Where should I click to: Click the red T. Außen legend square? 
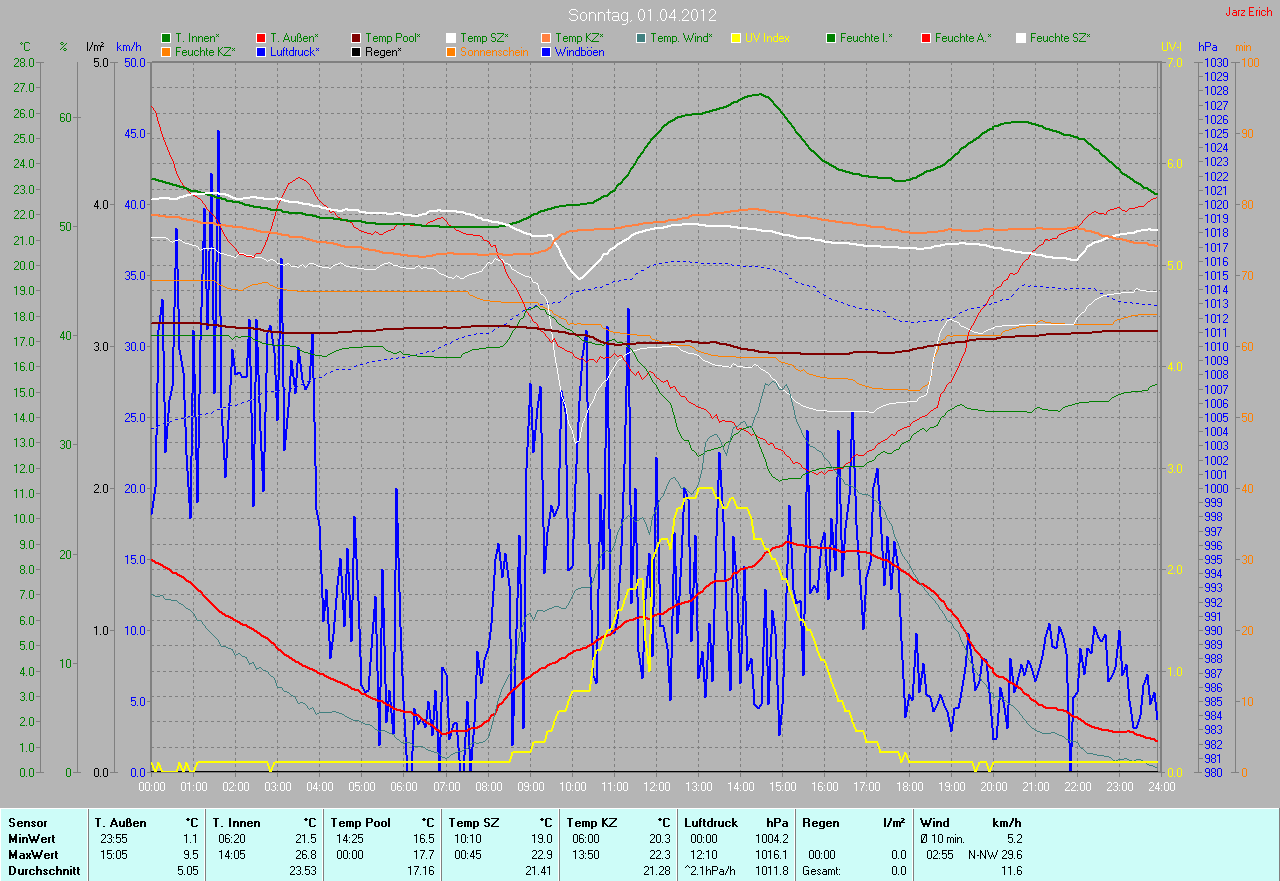(x=261, y=38)
